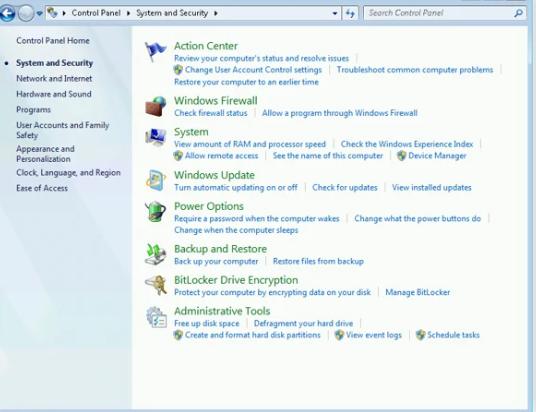Screen dimensions: 536x412
Task: Click the refresh button beside address bar
Action: (350, 14)
